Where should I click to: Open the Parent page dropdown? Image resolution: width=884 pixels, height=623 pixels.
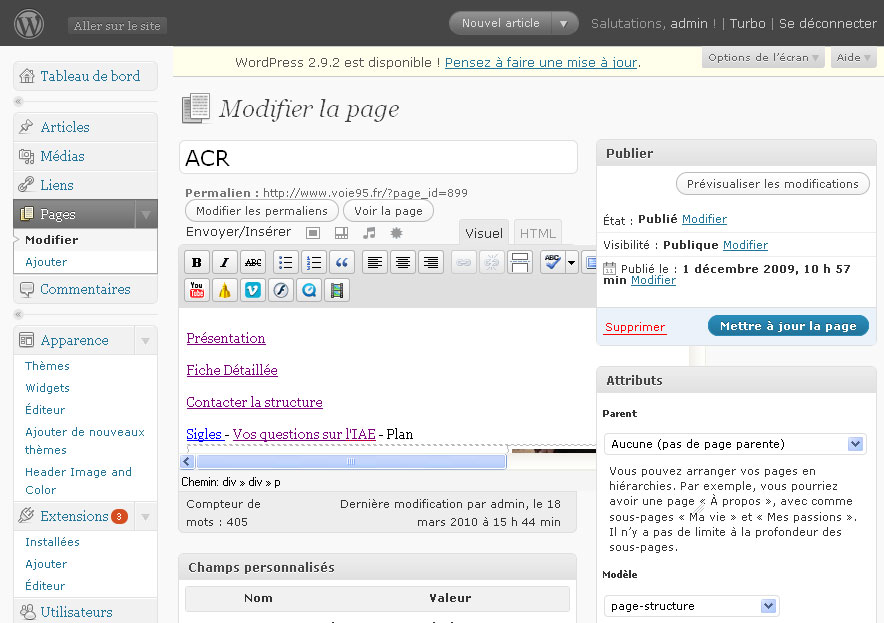735,443
